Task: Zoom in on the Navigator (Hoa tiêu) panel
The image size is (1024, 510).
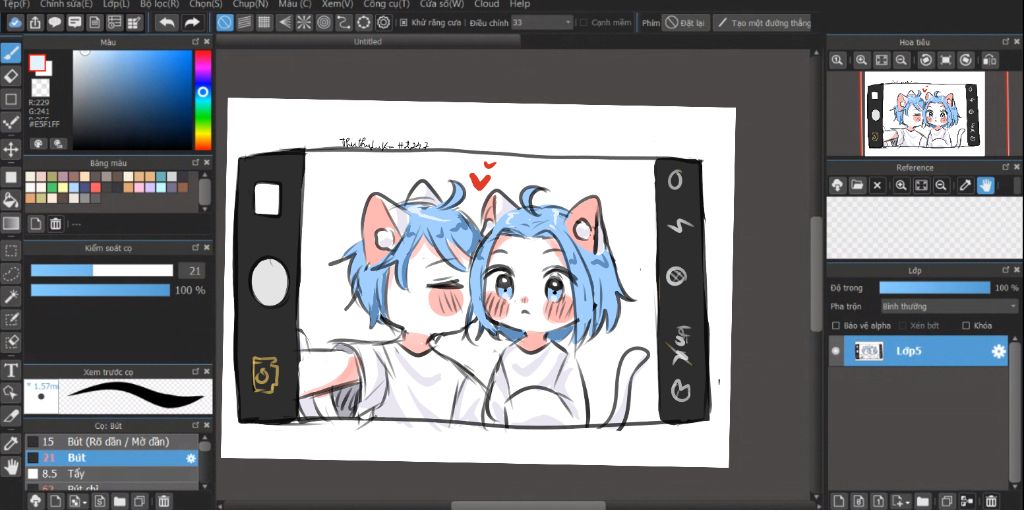Action: 861,60
